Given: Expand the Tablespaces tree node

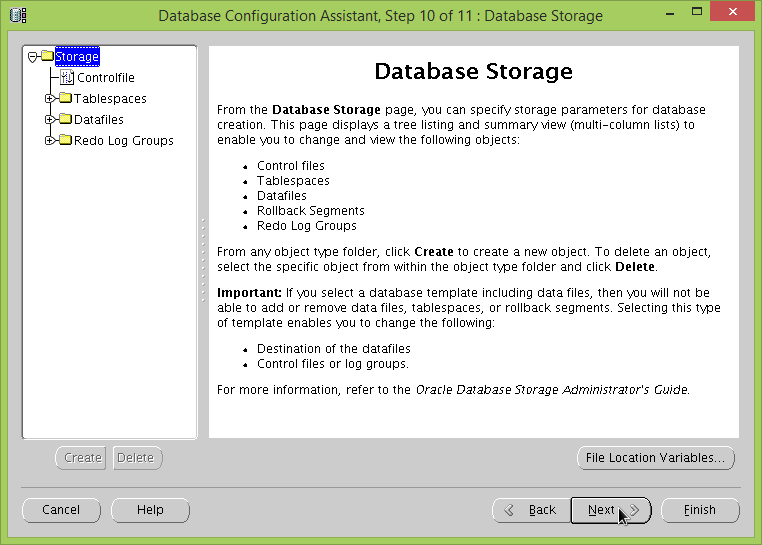Looking at the screenshot, I should coord(50,99).
